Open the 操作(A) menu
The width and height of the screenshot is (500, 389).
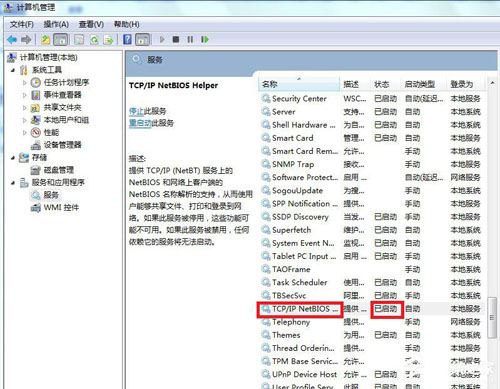(56, 24)
